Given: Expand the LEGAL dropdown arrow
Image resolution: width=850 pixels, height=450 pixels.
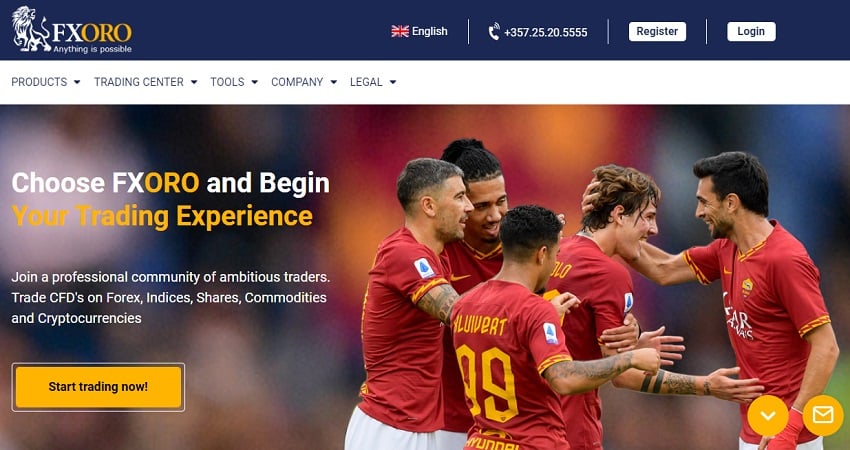Looking at the screenshot, I should click(392, 82).
